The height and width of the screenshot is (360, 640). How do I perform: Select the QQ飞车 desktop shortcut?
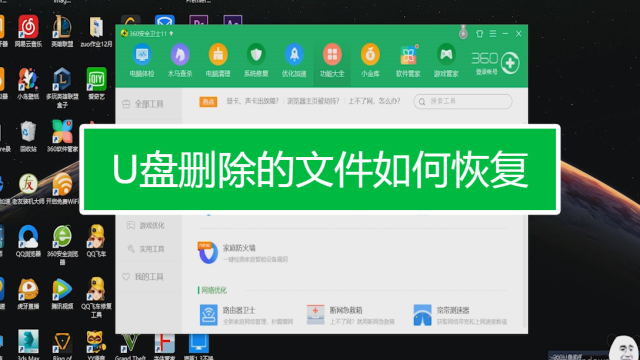tap(96, 241)
